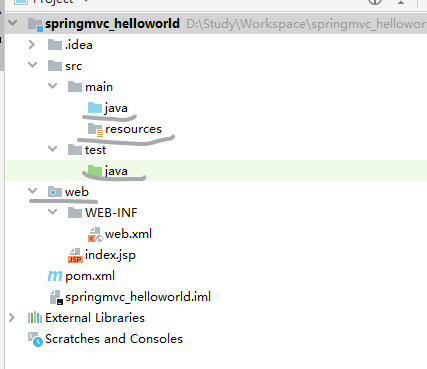427x369 pixels.
Task: Click the springmvc_helloworld.iml file icon
Action: [56, 297]
